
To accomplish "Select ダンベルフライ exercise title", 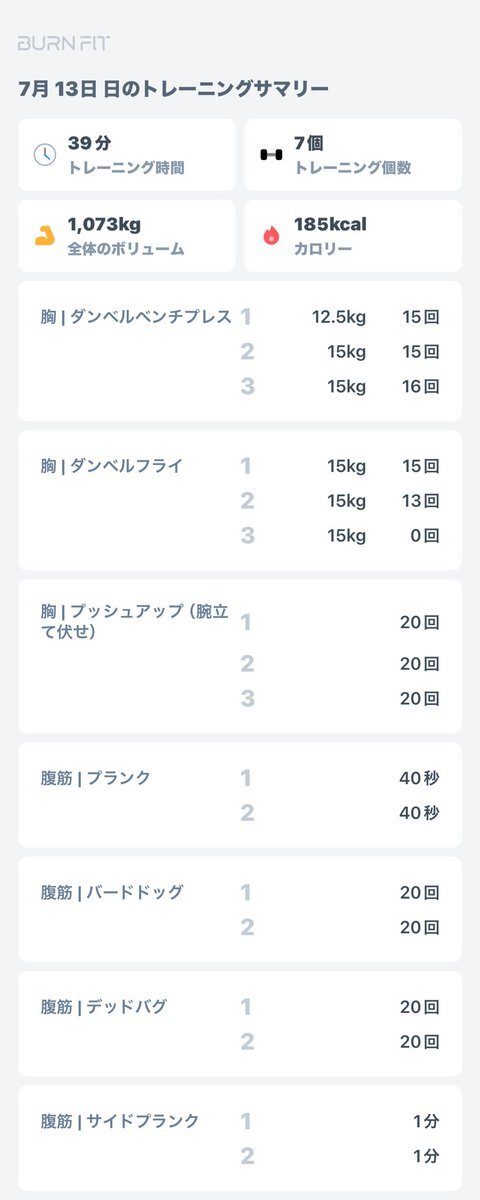I will point(112,466).
